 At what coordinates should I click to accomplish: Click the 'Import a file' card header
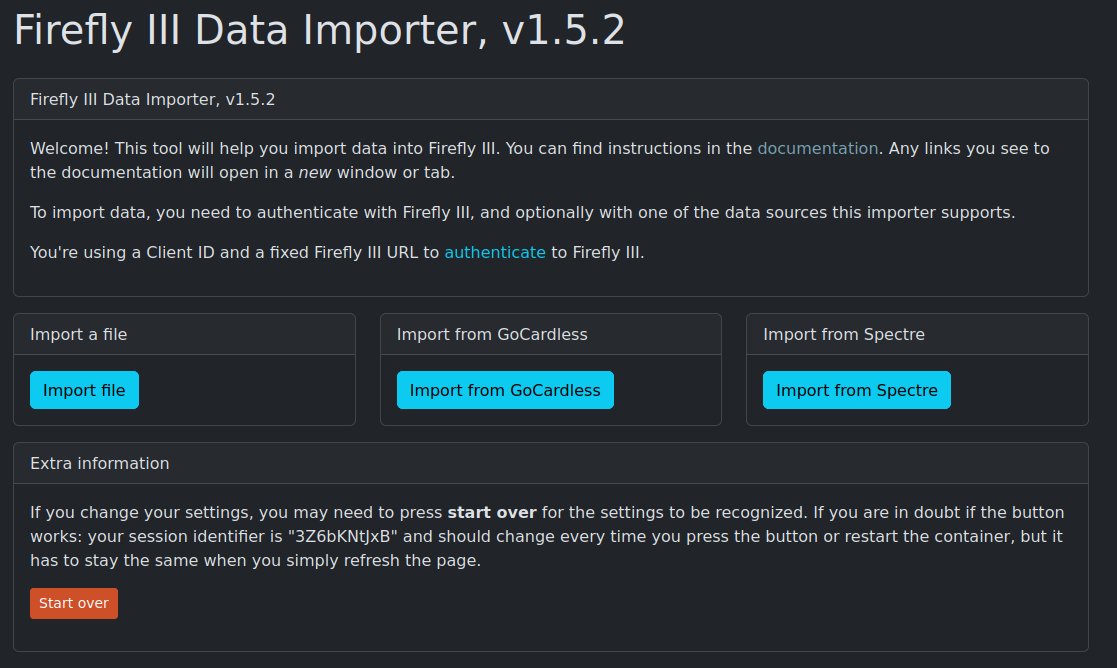click(79, 334)
